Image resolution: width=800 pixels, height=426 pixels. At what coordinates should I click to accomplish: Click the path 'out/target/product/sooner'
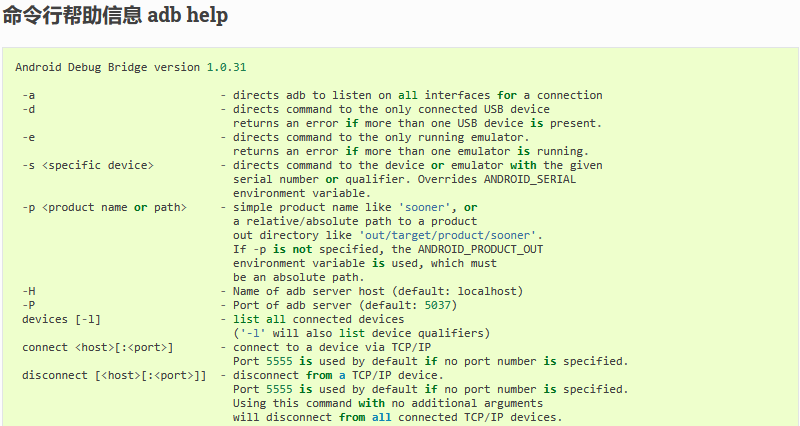pos(447,235)
